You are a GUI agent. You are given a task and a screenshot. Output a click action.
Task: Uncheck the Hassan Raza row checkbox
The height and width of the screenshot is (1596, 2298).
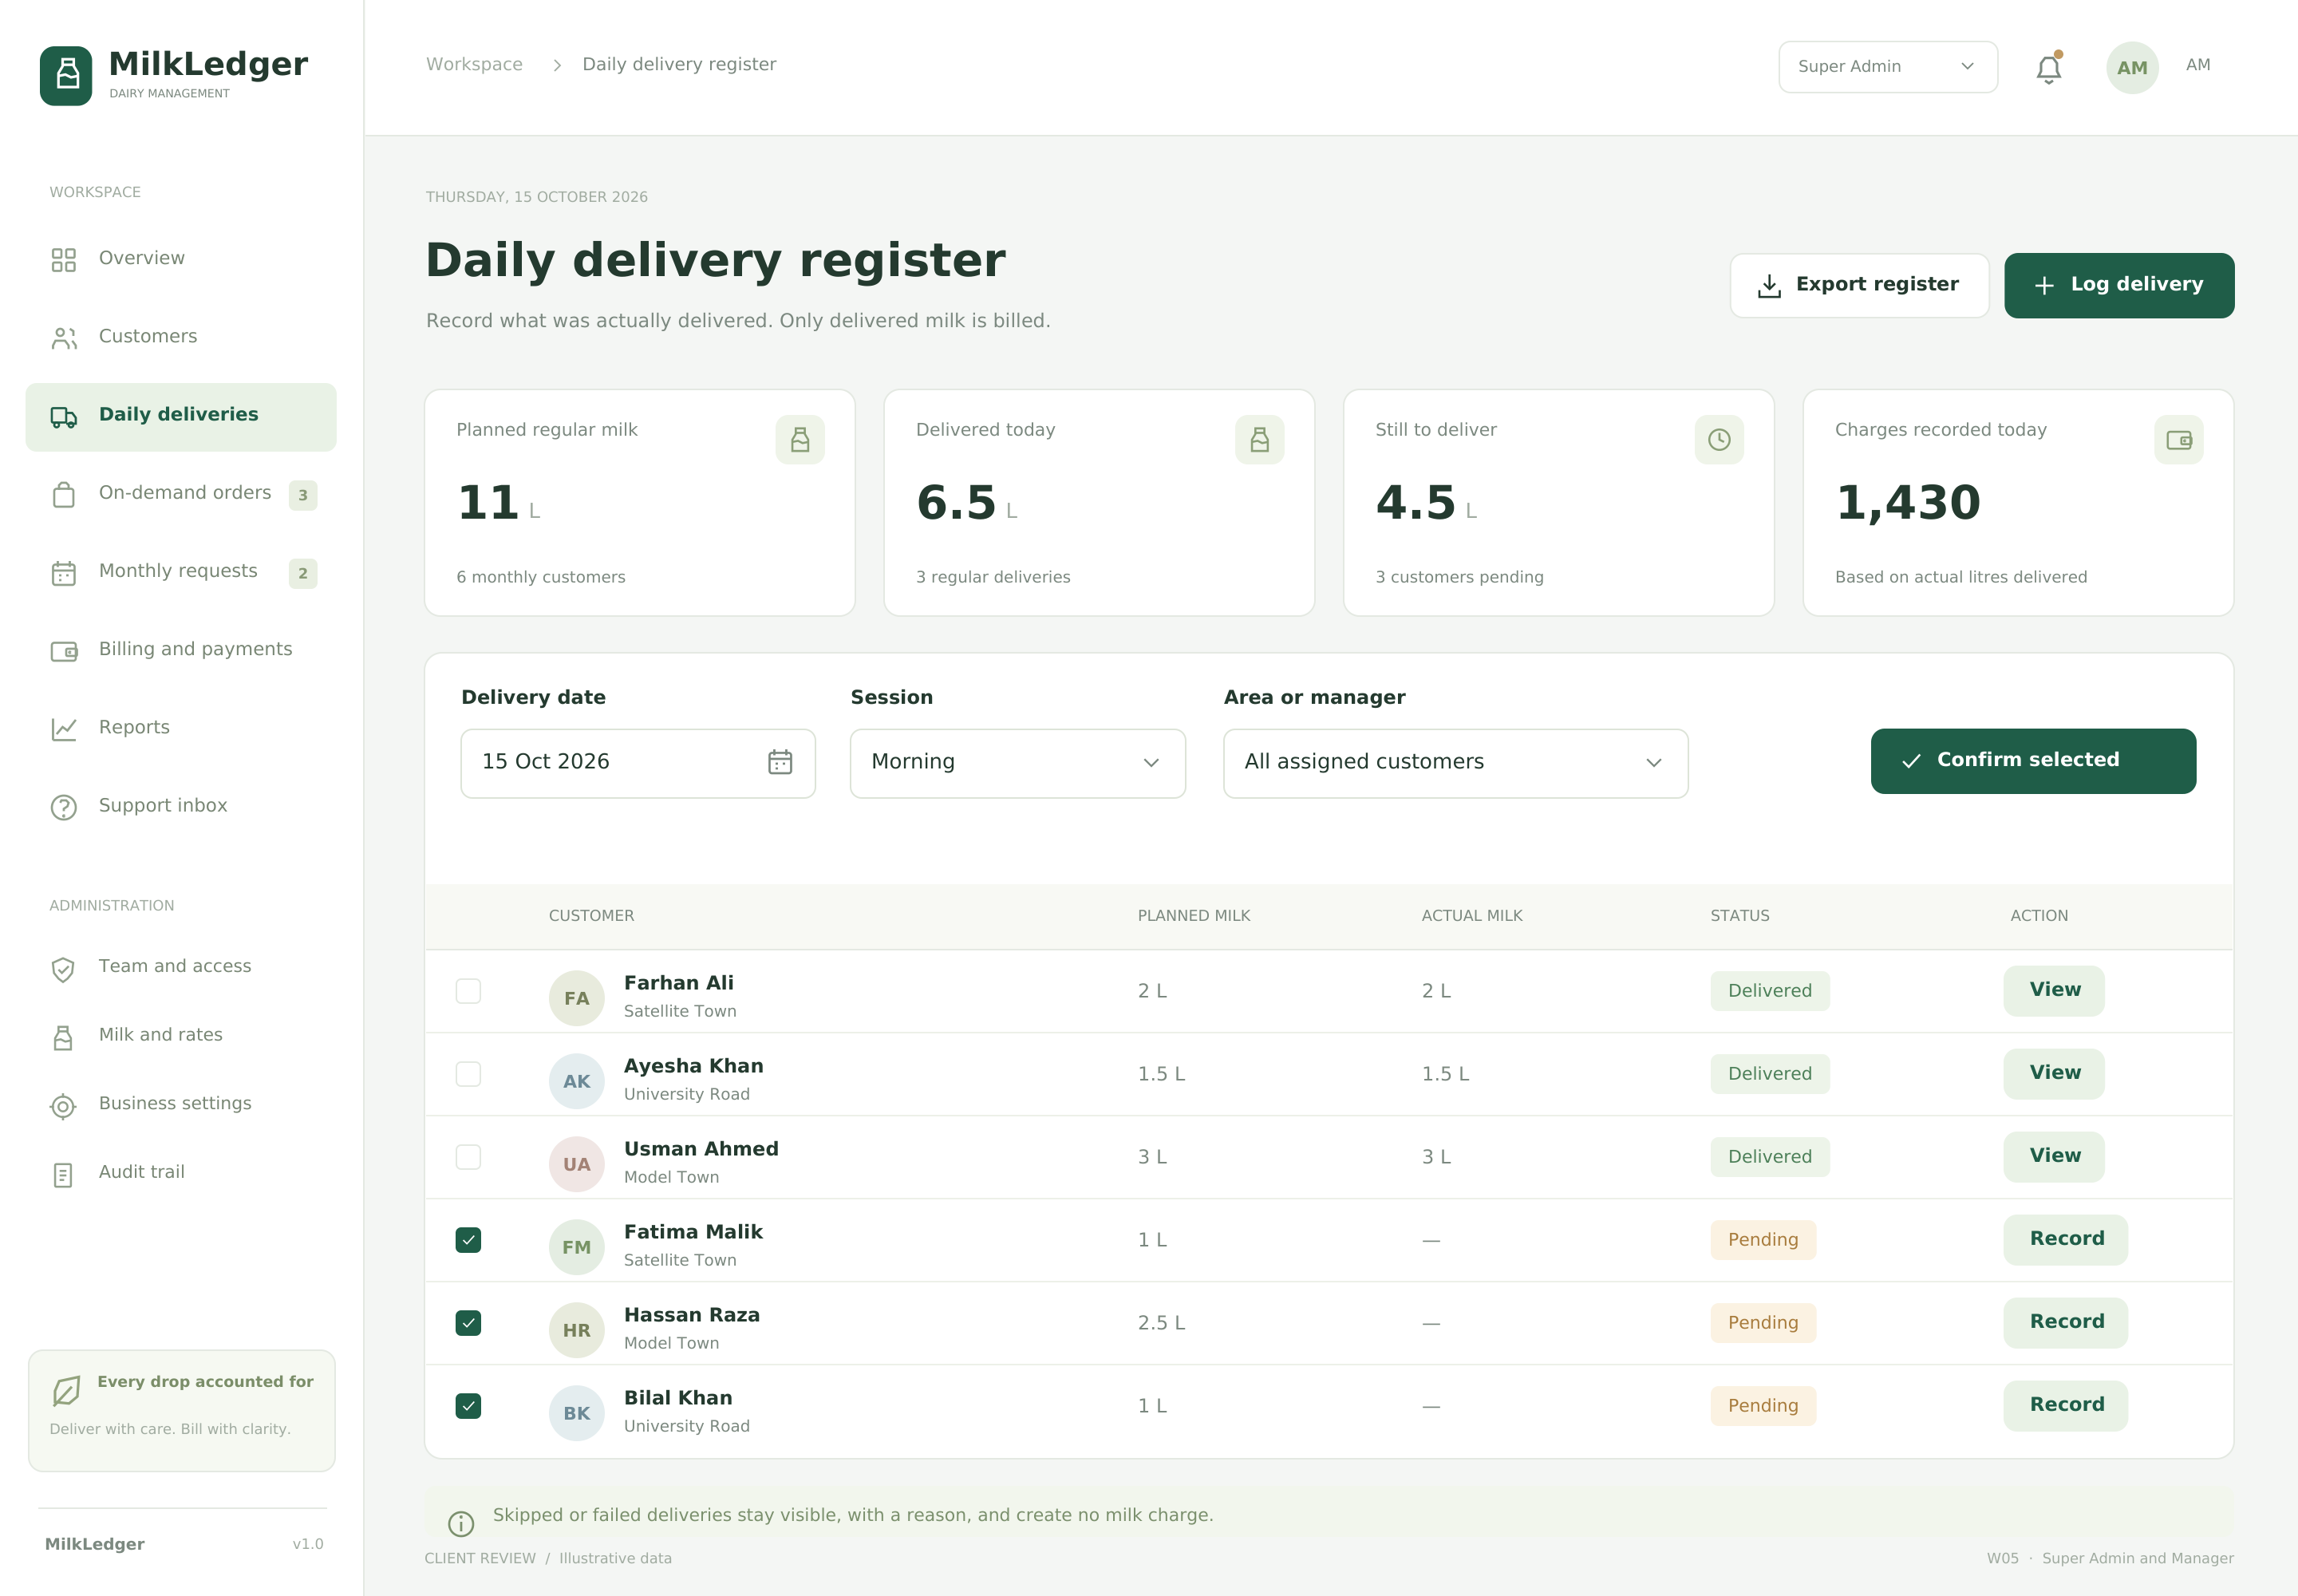(x=468, y=1323)
